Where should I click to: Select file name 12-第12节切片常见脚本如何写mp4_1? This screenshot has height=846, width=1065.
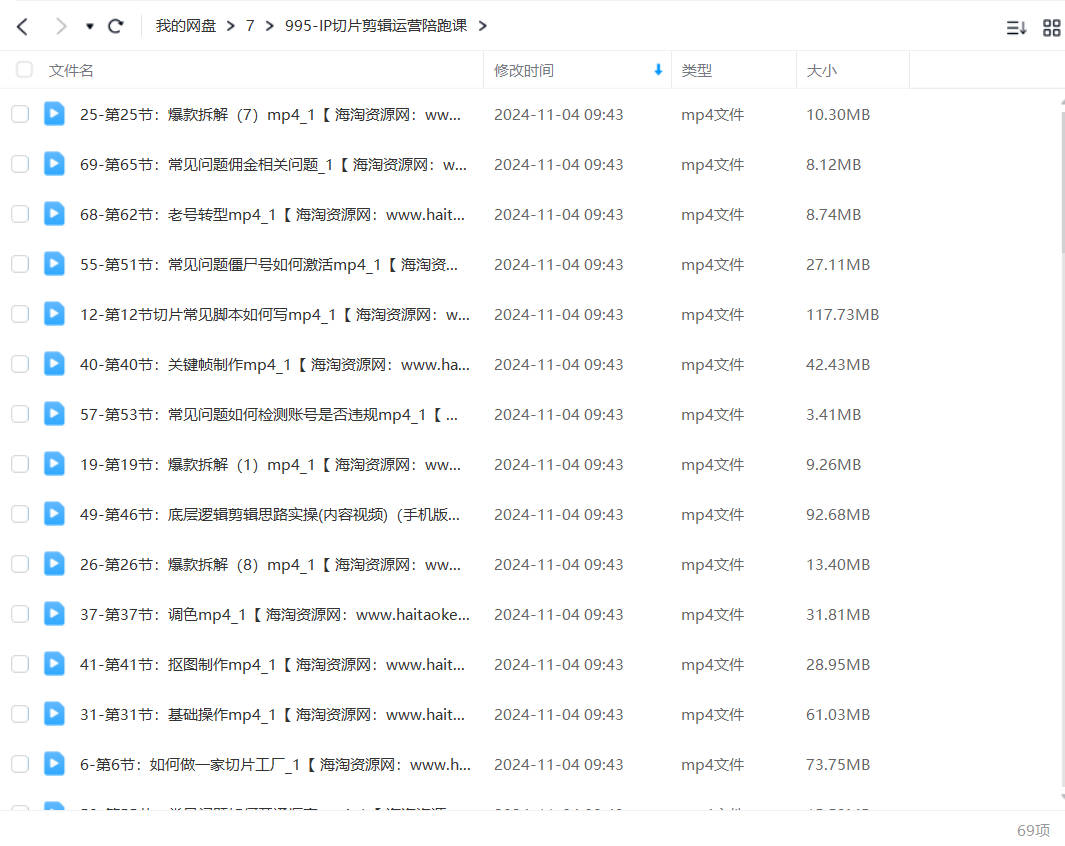pyautogui.click(x=274, y=315)
